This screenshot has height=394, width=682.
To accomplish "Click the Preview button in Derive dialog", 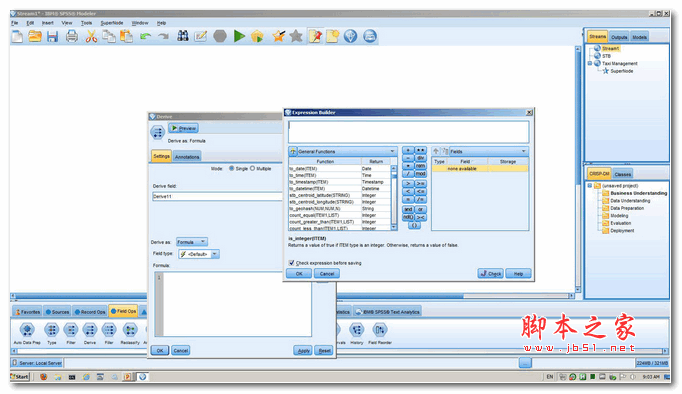I will [184, 128].
